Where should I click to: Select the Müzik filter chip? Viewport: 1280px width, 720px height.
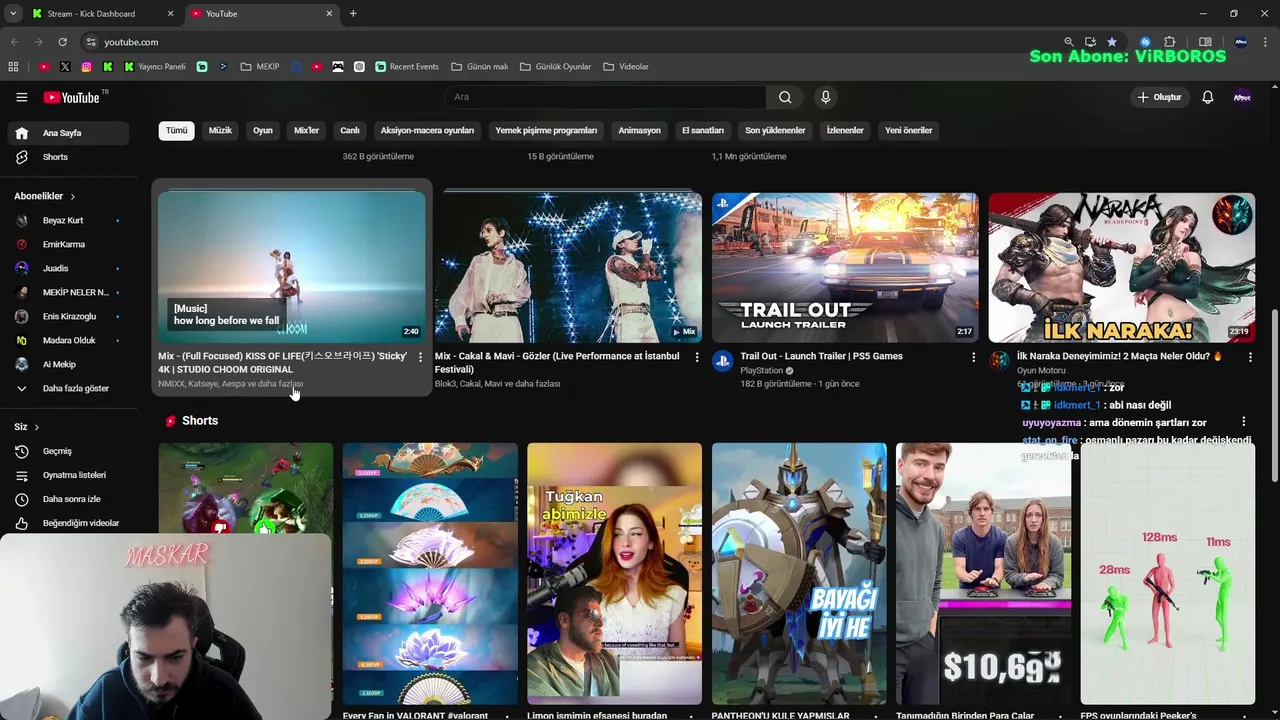(x=220, y=131)
